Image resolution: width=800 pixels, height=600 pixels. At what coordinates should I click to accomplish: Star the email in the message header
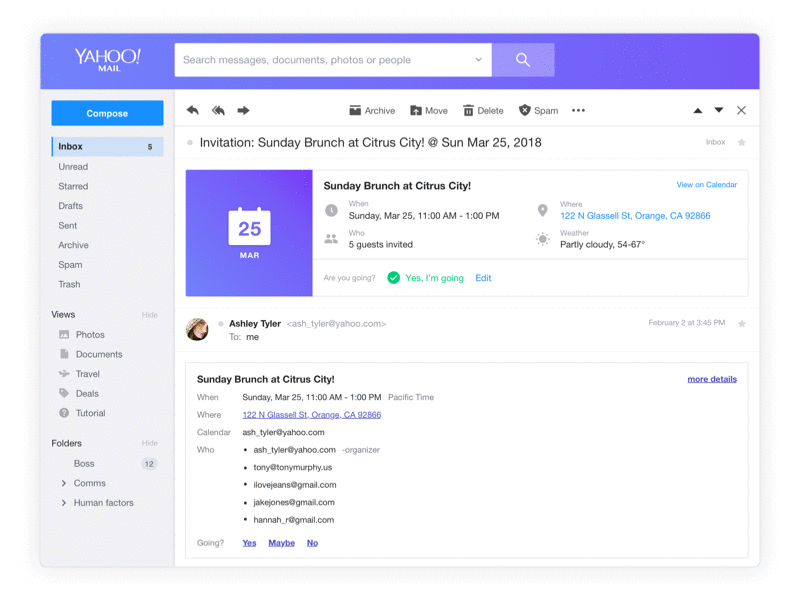tap(742, 143)
